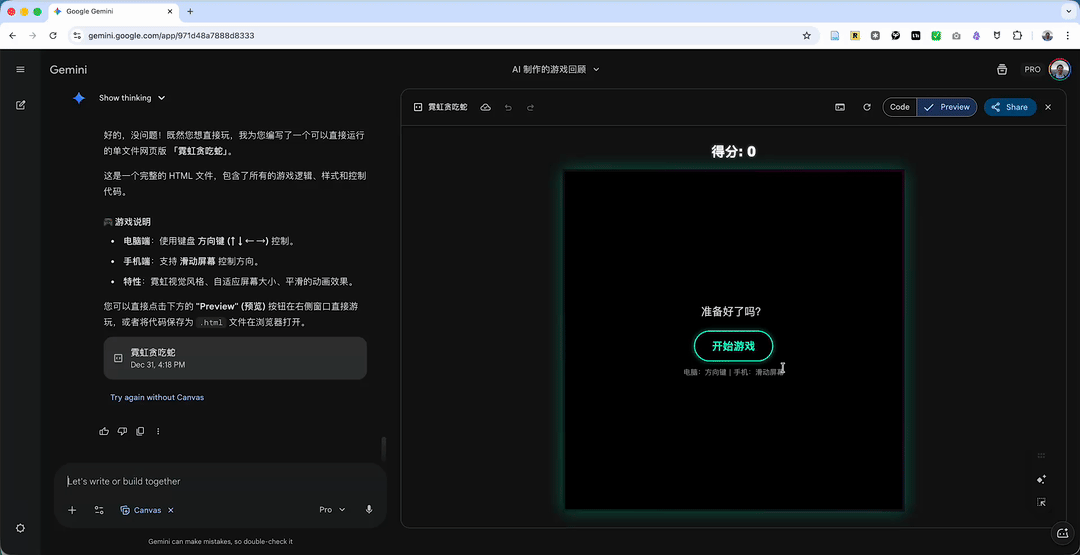Screen dimensions: 1080x555
Task: Click the site info icon in address bar
Action: (77, 36)
